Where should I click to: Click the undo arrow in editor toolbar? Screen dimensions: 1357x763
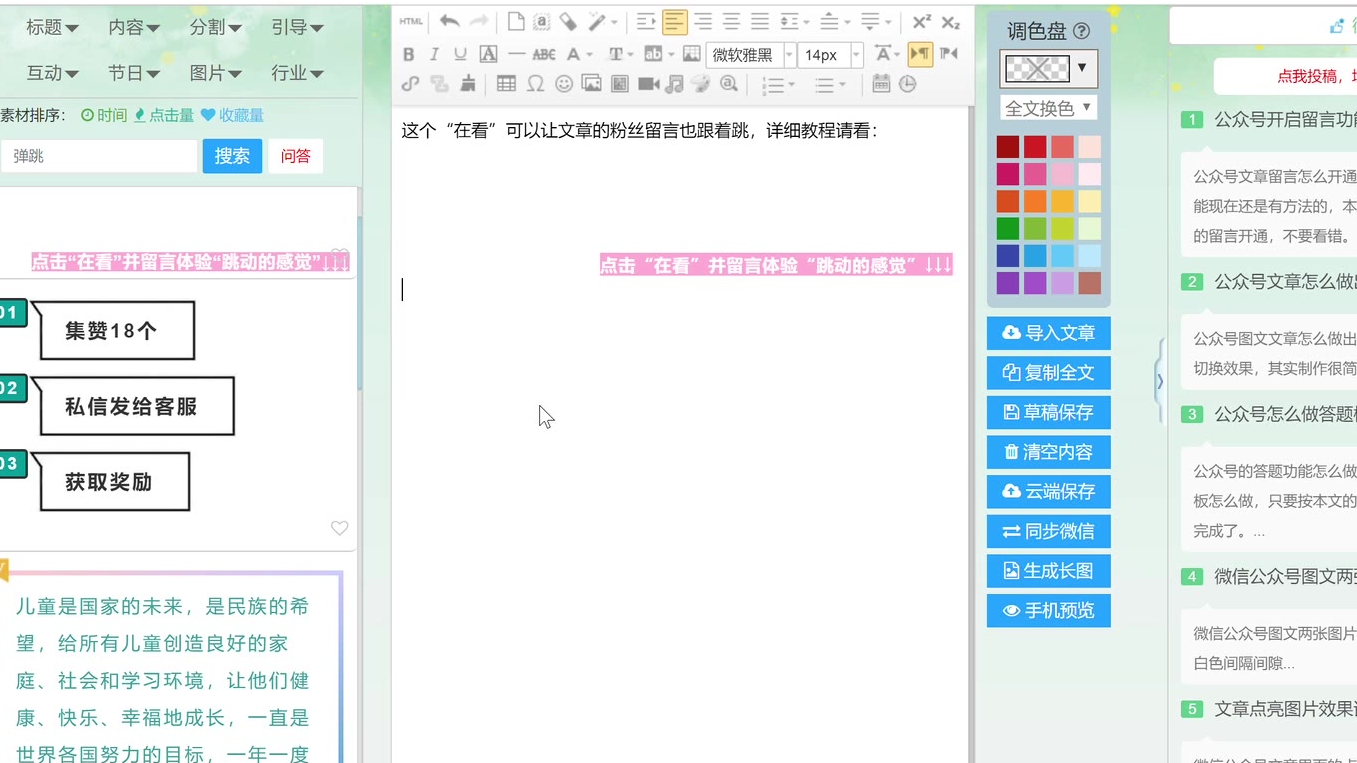pyautogui.click(x=449, y=22)
